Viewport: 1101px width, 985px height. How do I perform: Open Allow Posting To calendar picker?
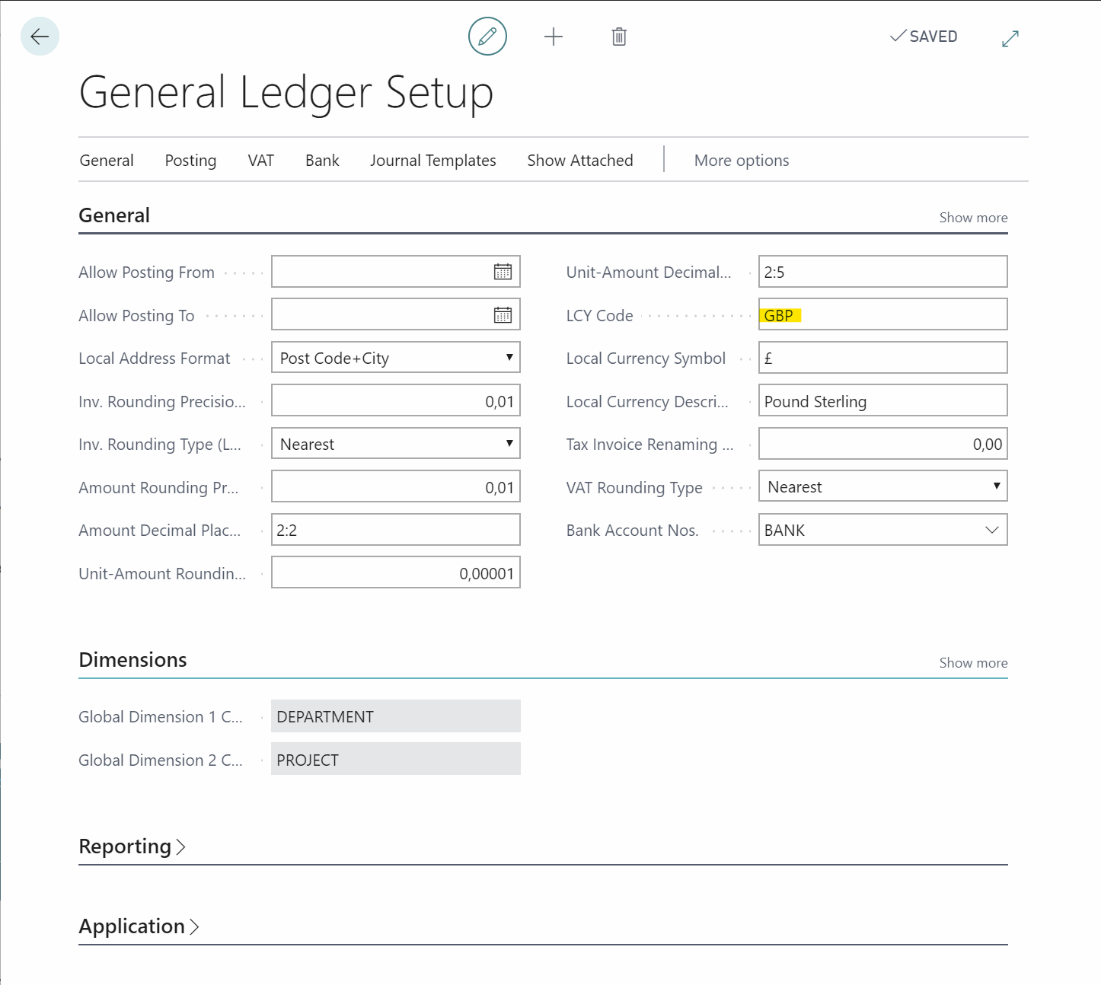pos(502,315)
